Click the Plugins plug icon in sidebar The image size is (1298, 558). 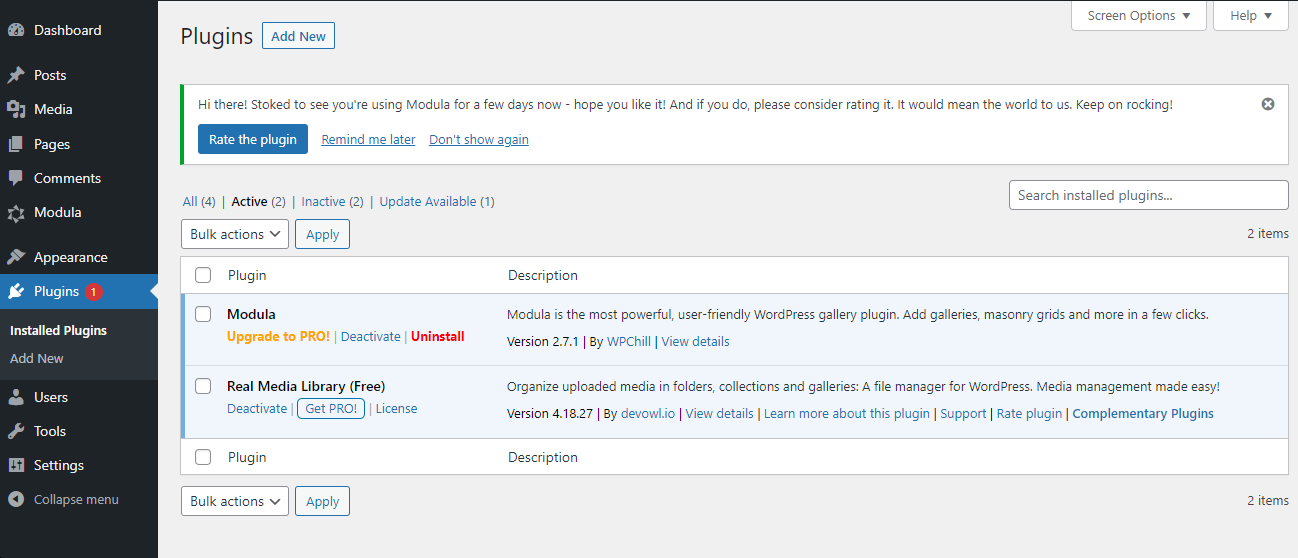(x=16, y=291)
